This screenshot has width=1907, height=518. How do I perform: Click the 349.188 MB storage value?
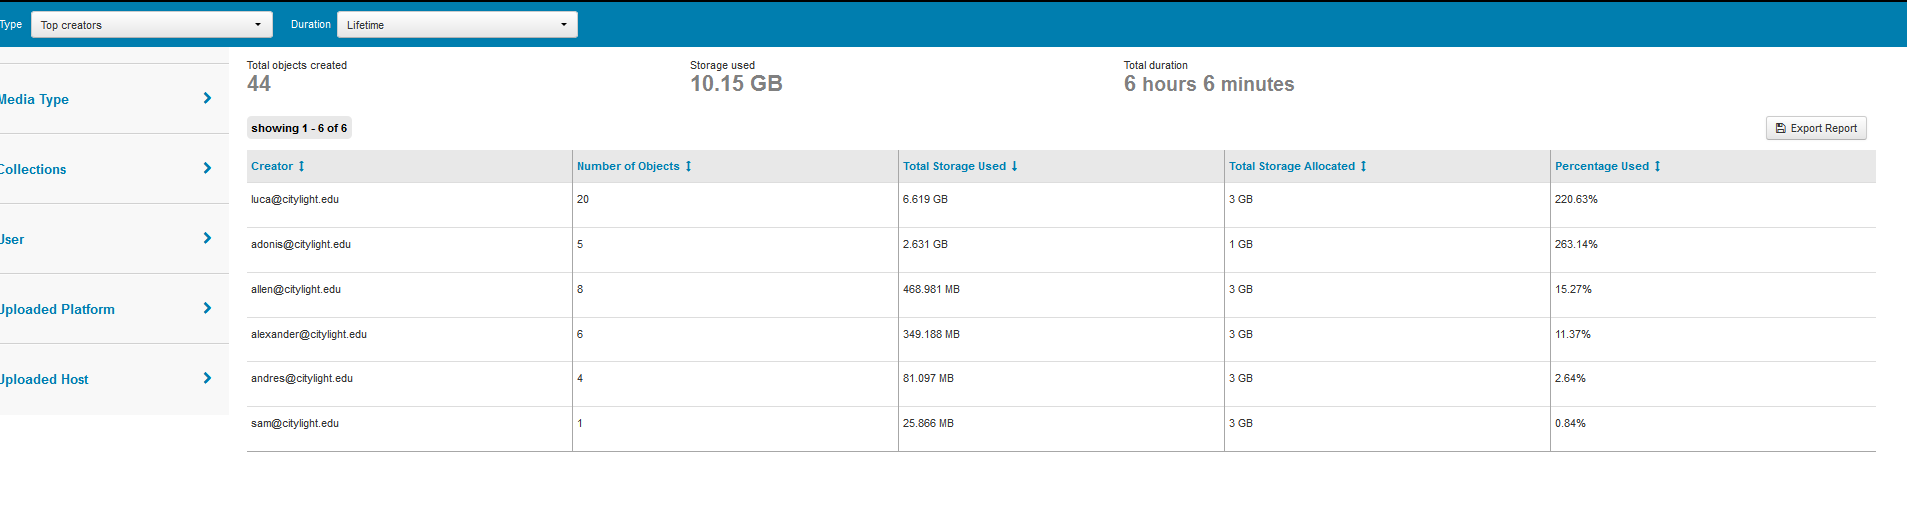(931, 334)
